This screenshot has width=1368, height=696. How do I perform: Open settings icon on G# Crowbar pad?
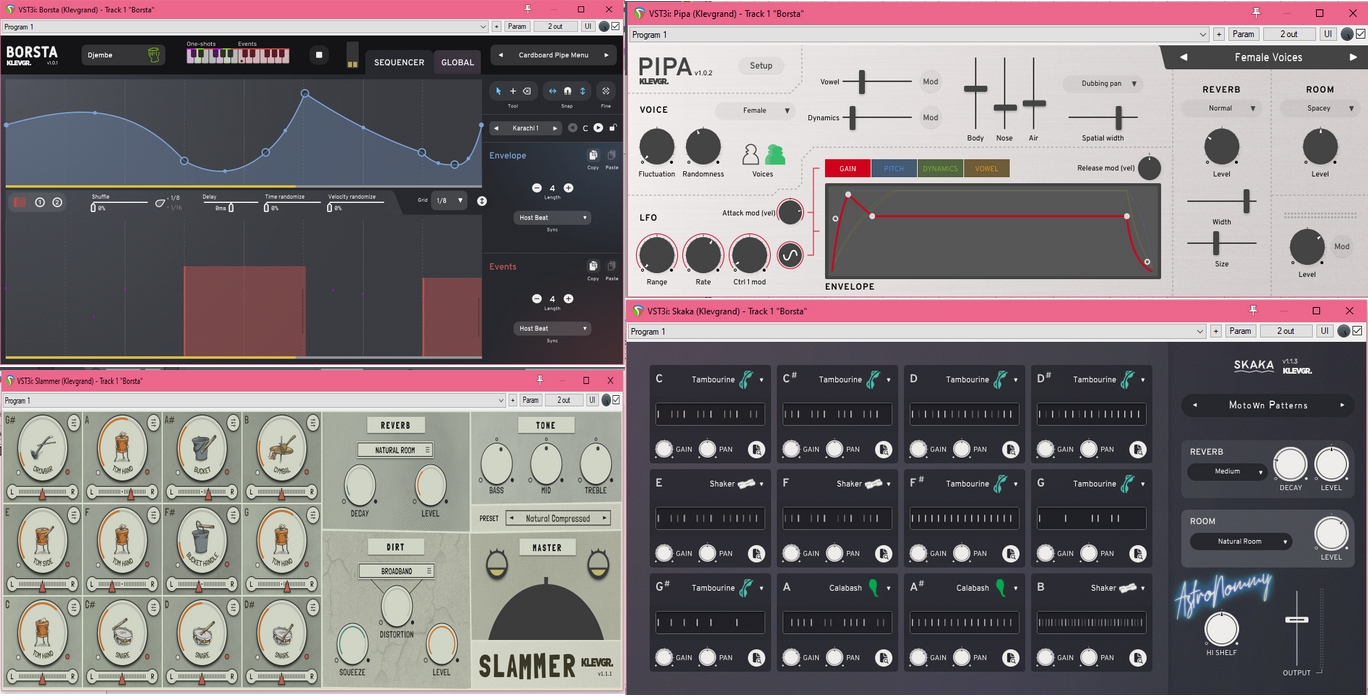click(x=74, y=423)
